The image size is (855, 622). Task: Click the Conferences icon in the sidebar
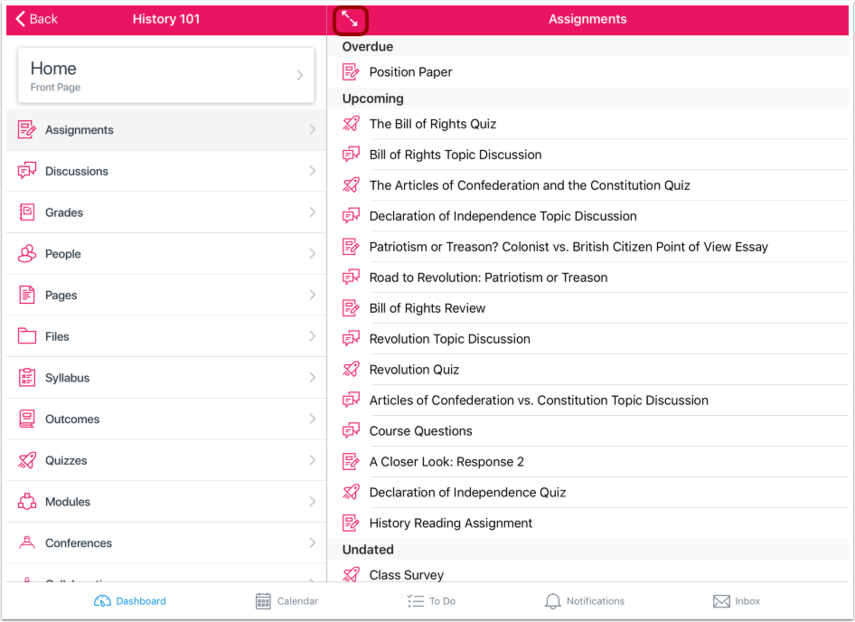click(x=27, y=542)
